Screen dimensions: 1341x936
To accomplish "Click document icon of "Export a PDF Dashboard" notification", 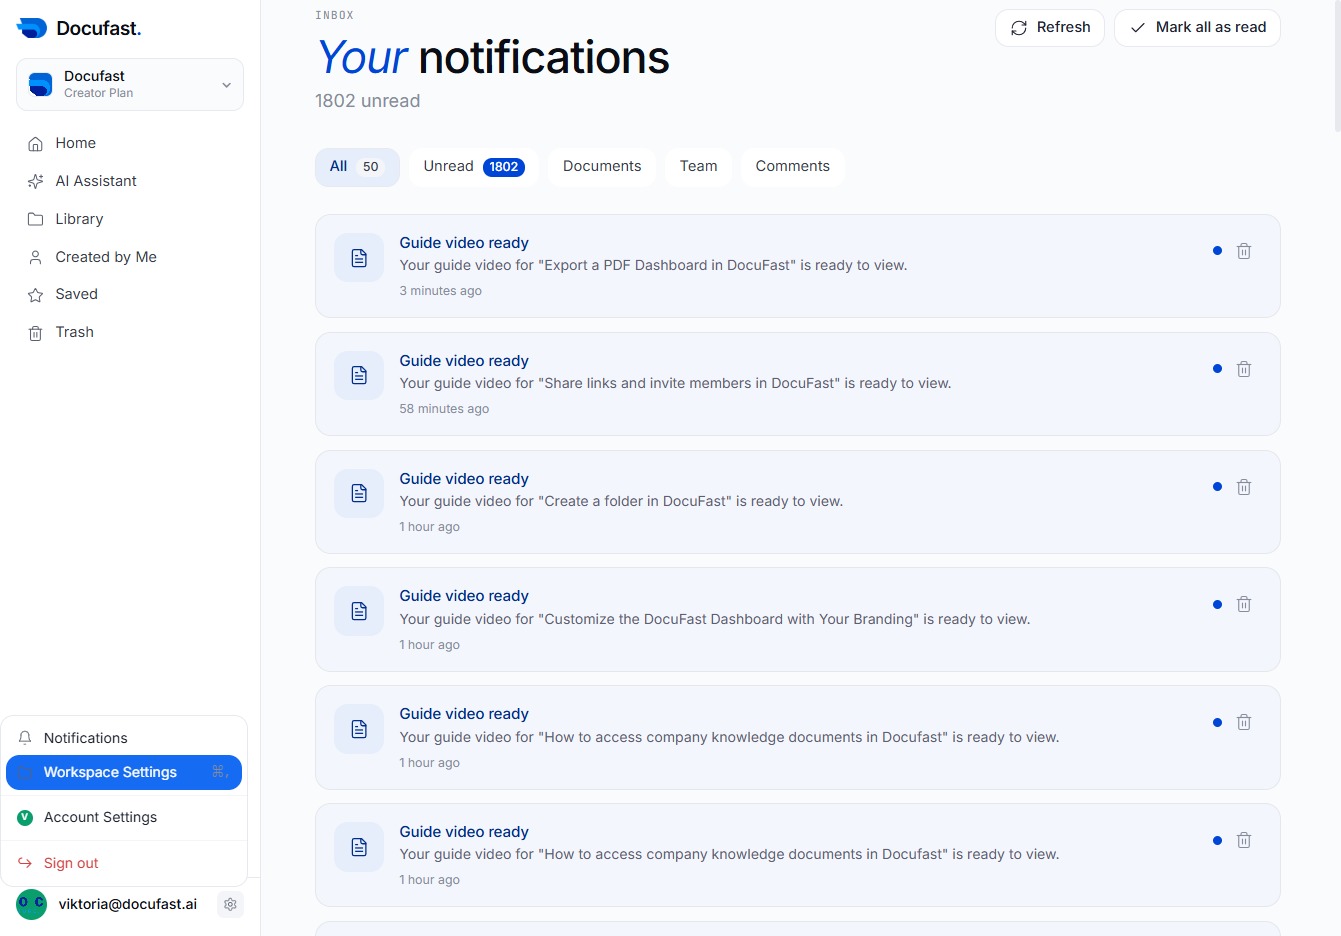I will point(359,258).
